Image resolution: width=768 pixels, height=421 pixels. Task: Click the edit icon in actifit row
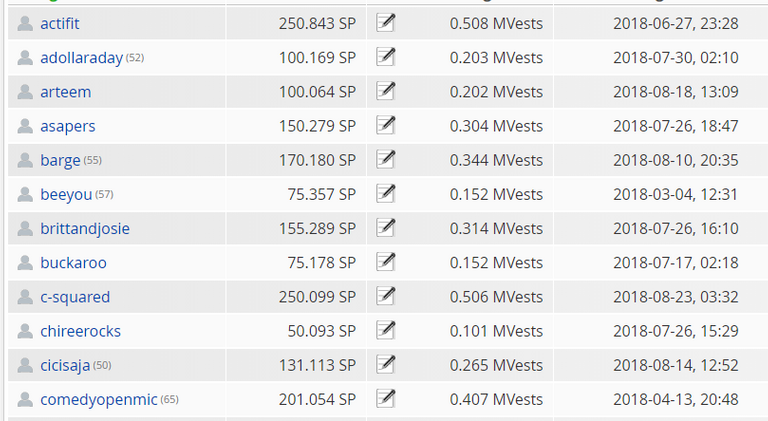pos(385,23)
